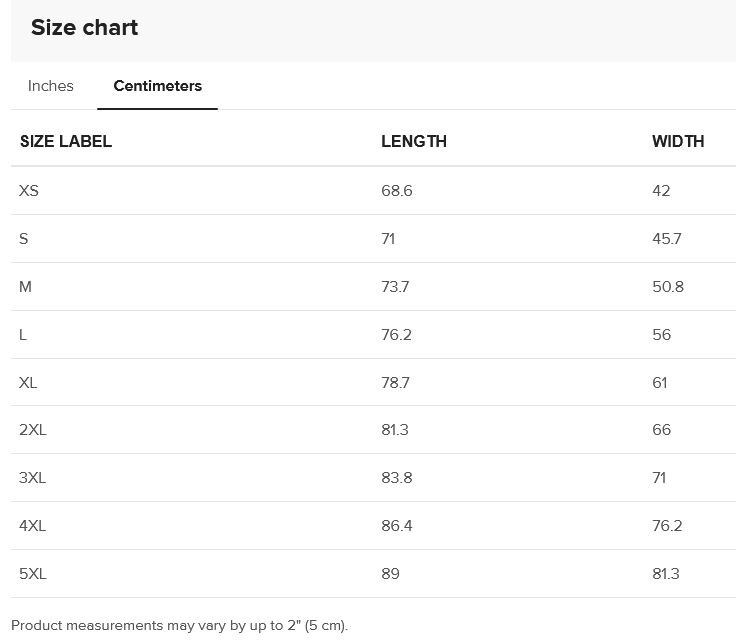Screen dimensions: 736x642
Task: Click the LENGTH column header
Action: click(413, 141)
